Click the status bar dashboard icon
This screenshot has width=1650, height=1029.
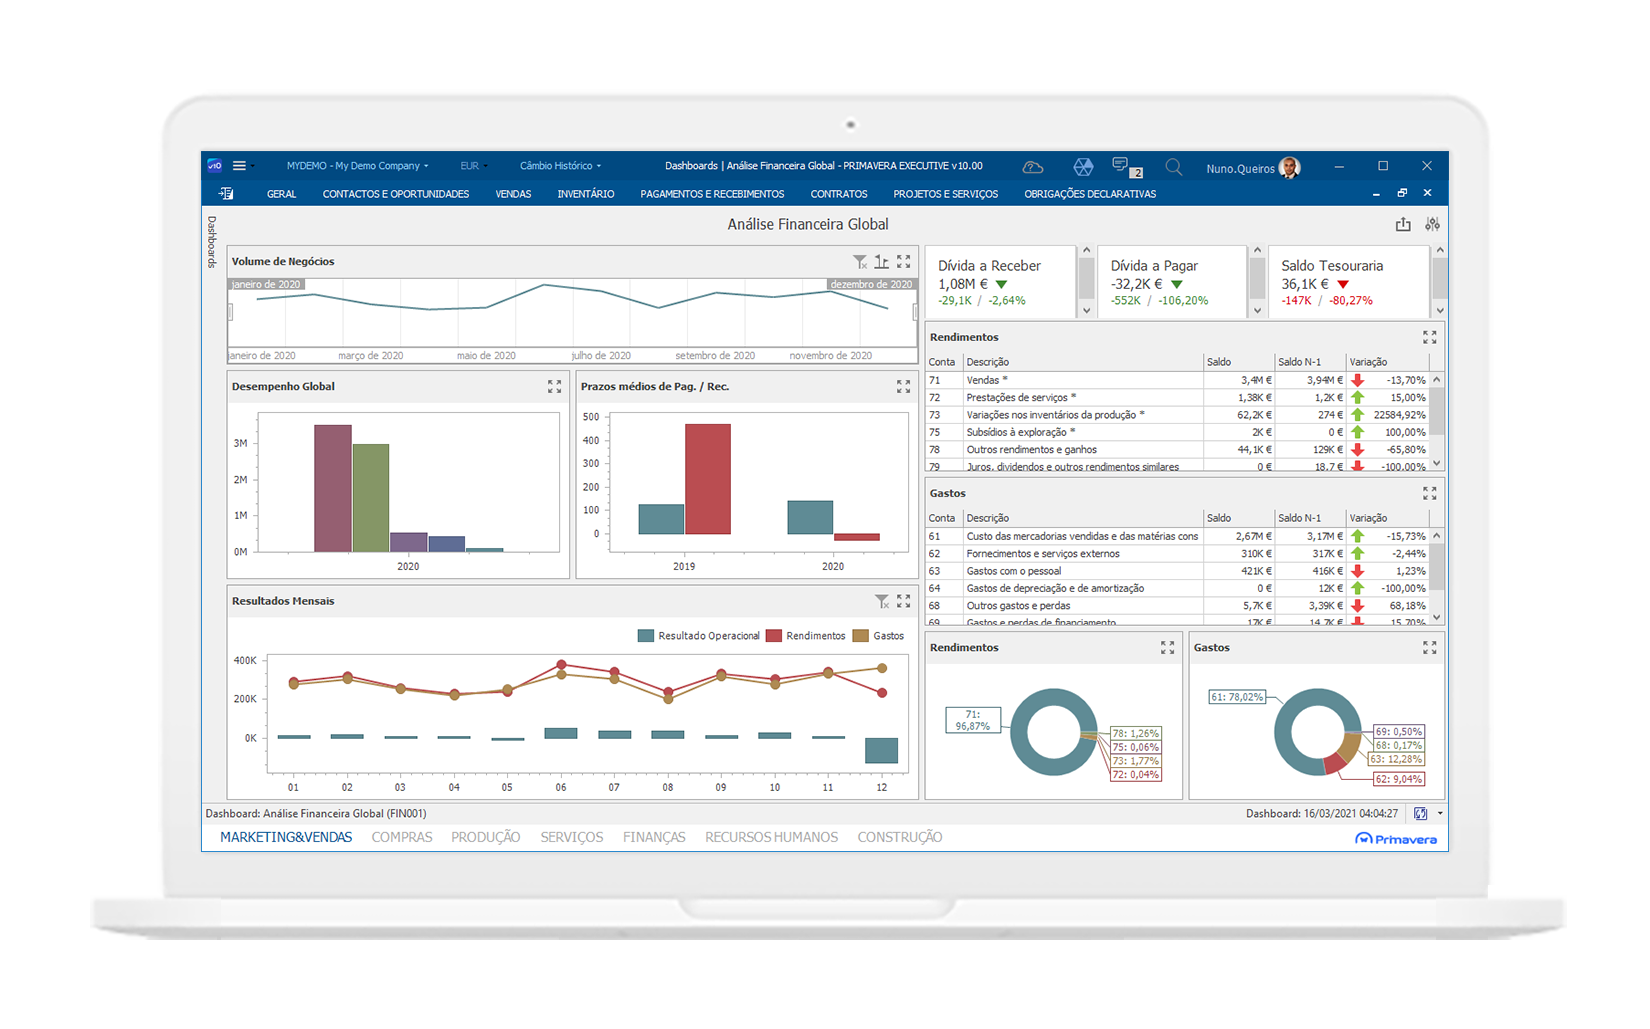pyautogui.click(x=1421, y=814)
